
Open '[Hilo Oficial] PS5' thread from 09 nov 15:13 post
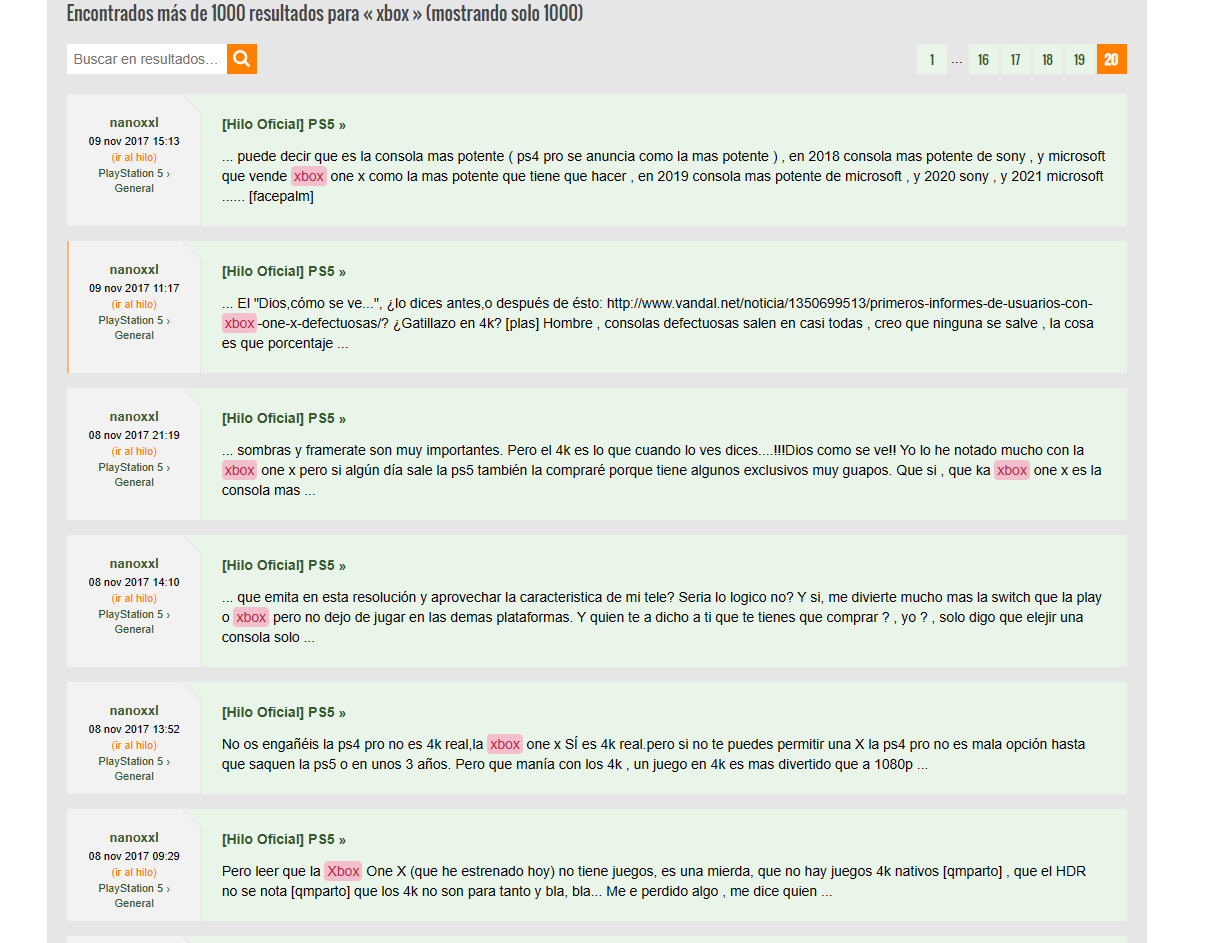284,125
